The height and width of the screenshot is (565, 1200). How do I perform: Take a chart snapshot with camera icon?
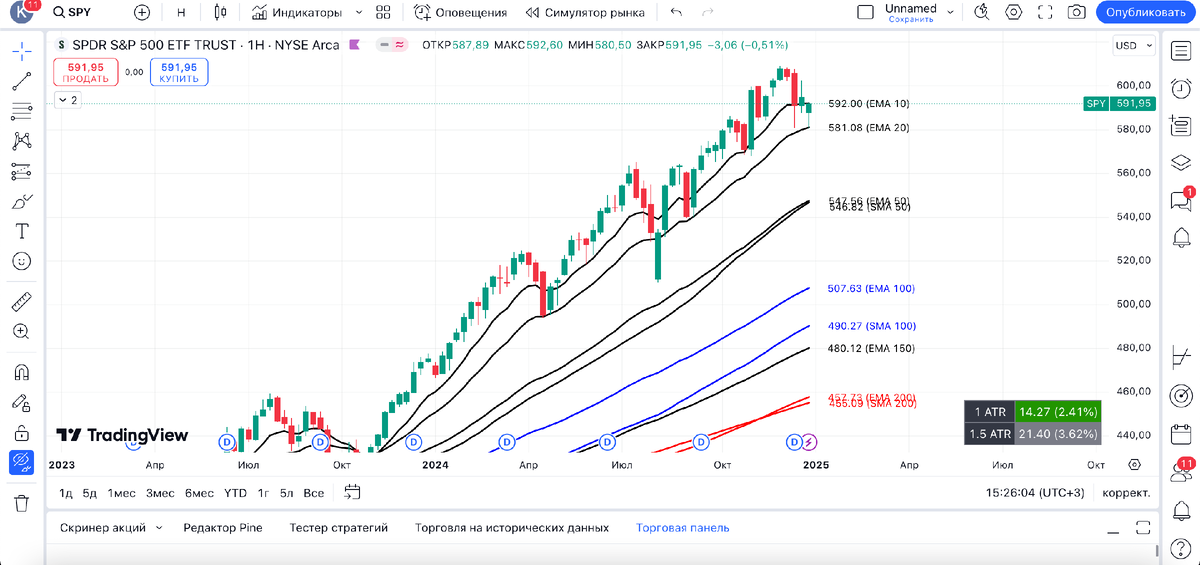click(x=1076, y=12)
